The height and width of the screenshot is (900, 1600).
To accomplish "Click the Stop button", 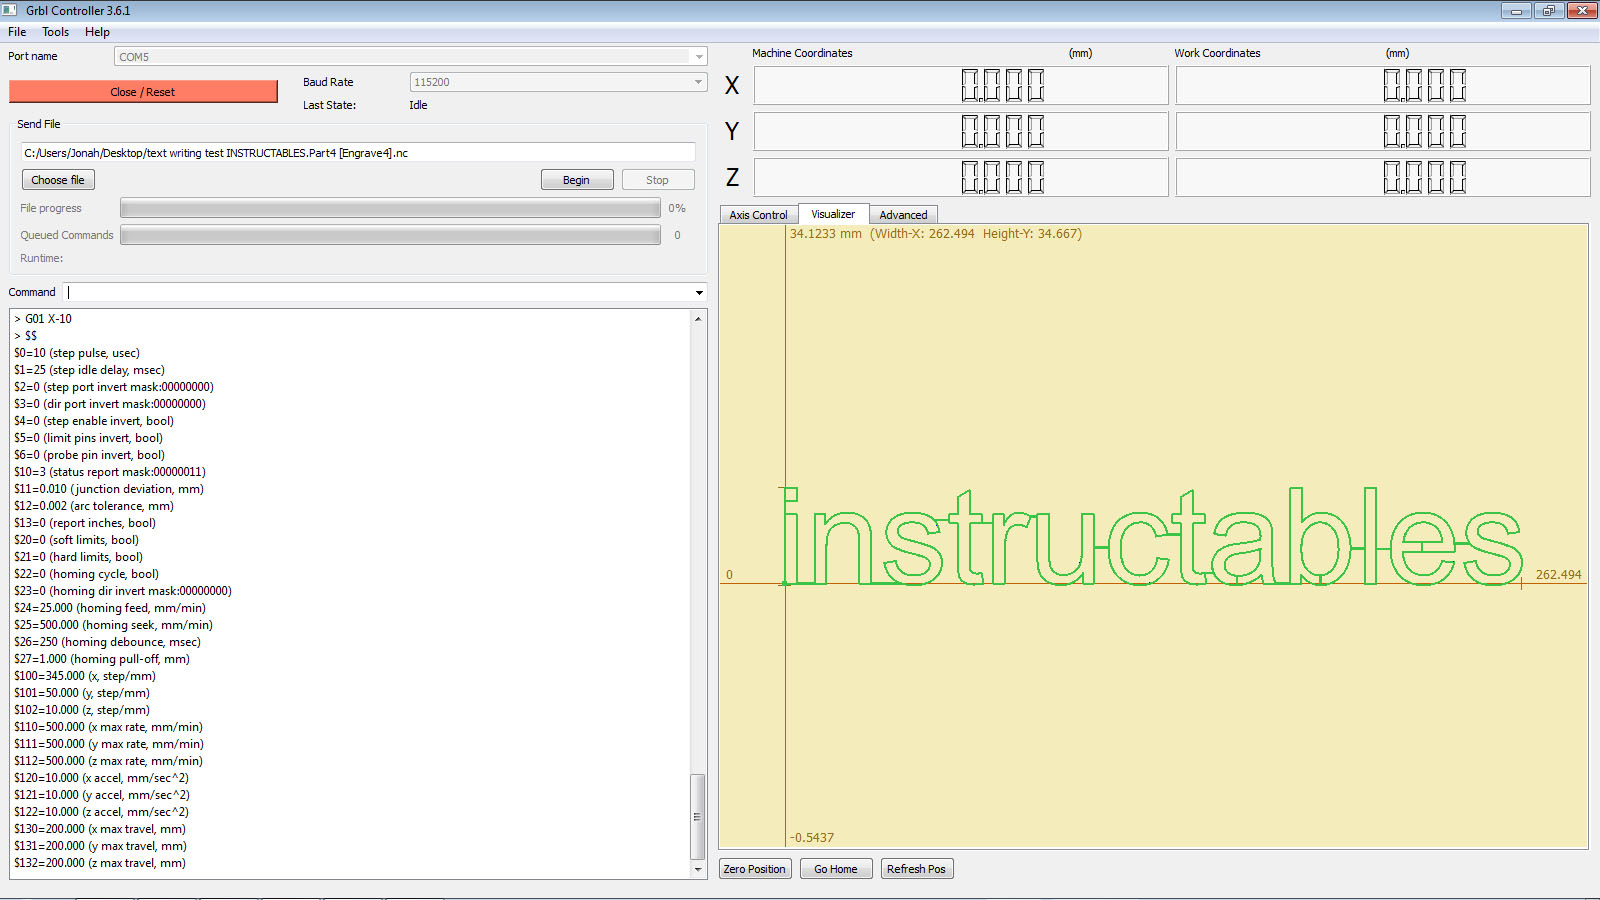I will point(657,180).
